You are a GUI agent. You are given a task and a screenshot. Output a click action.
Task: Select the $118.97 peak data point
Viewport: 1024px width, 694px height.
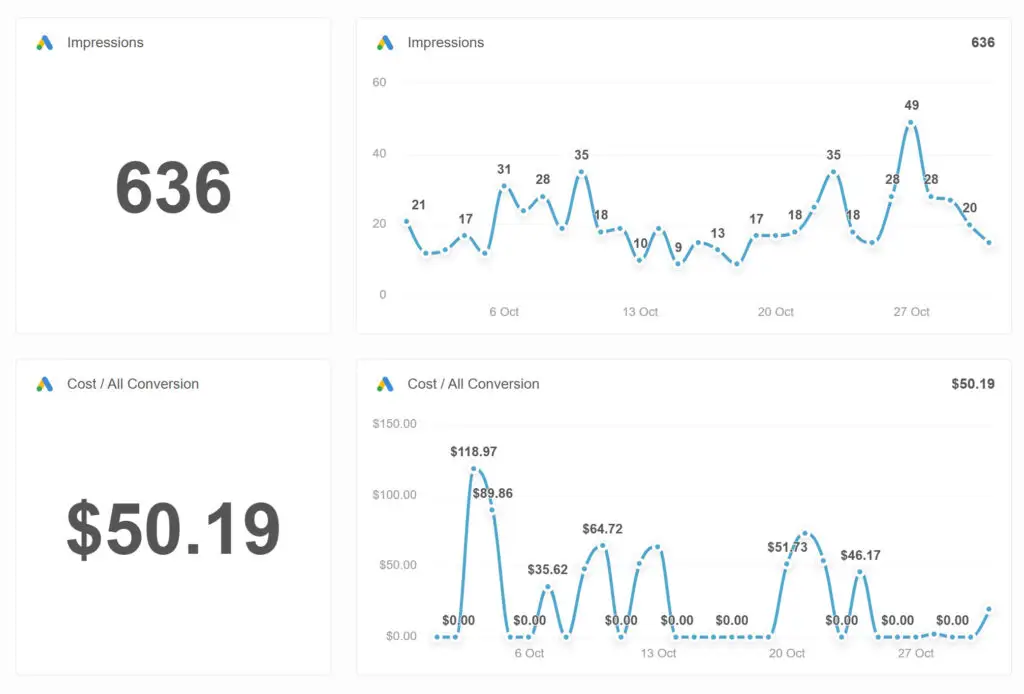[x=473, y=469]
